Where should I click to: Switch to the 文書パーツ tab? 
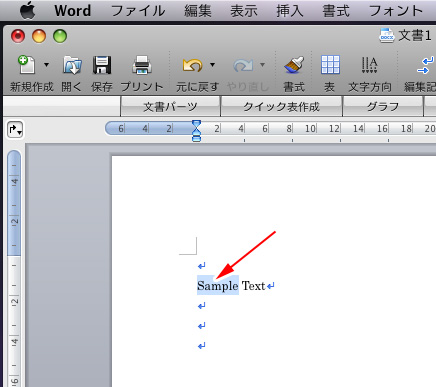tap(170, 107)
